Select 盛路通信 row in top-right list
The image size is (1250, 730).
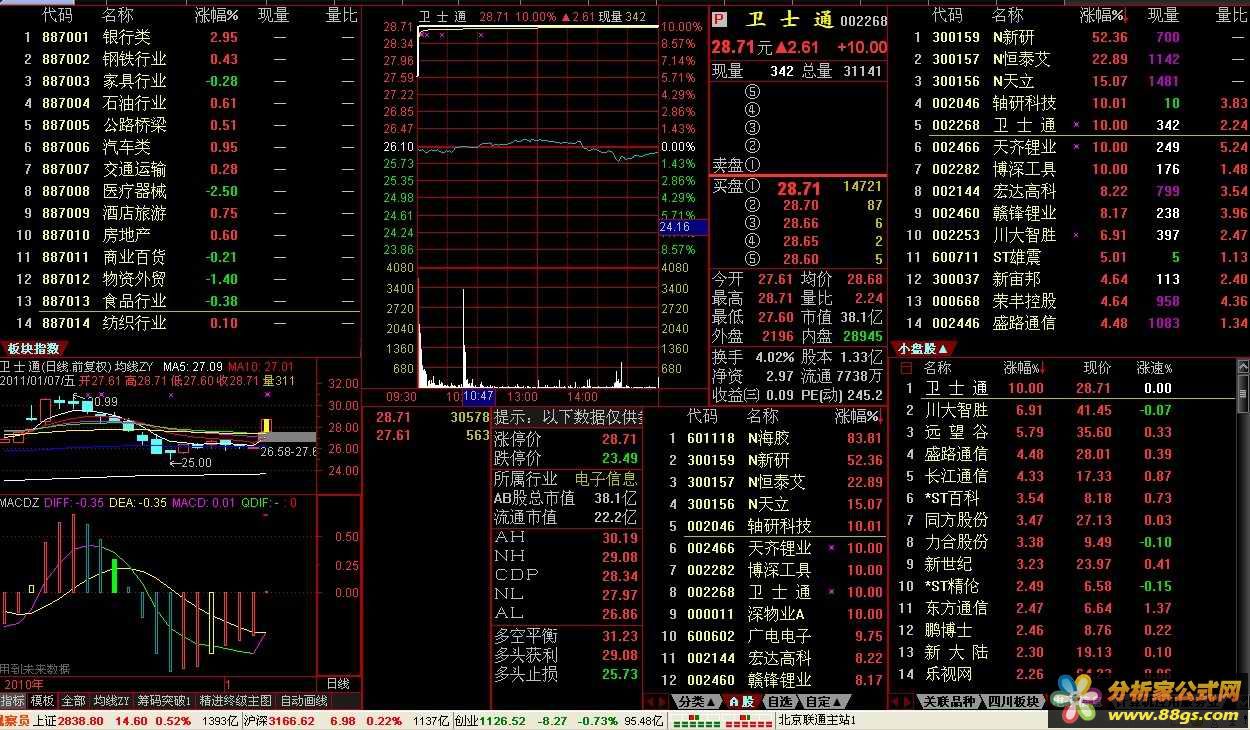pos(1070,323)
